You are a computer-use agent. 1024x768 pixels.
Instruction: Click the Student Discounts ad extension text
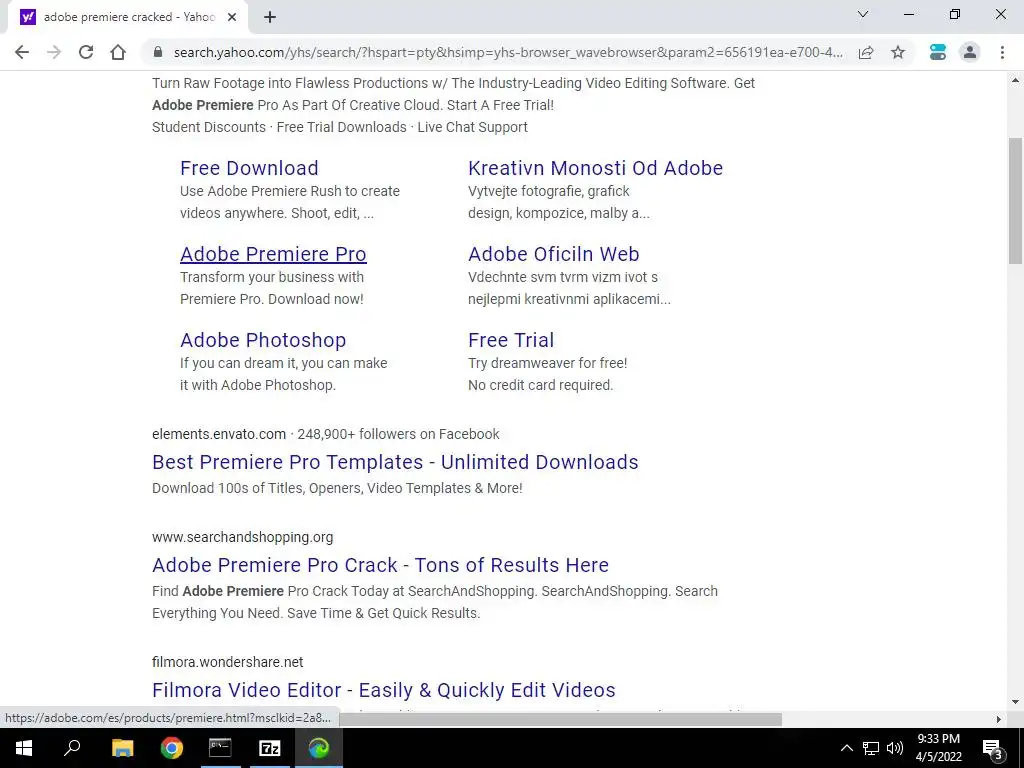tap(209, 127)
